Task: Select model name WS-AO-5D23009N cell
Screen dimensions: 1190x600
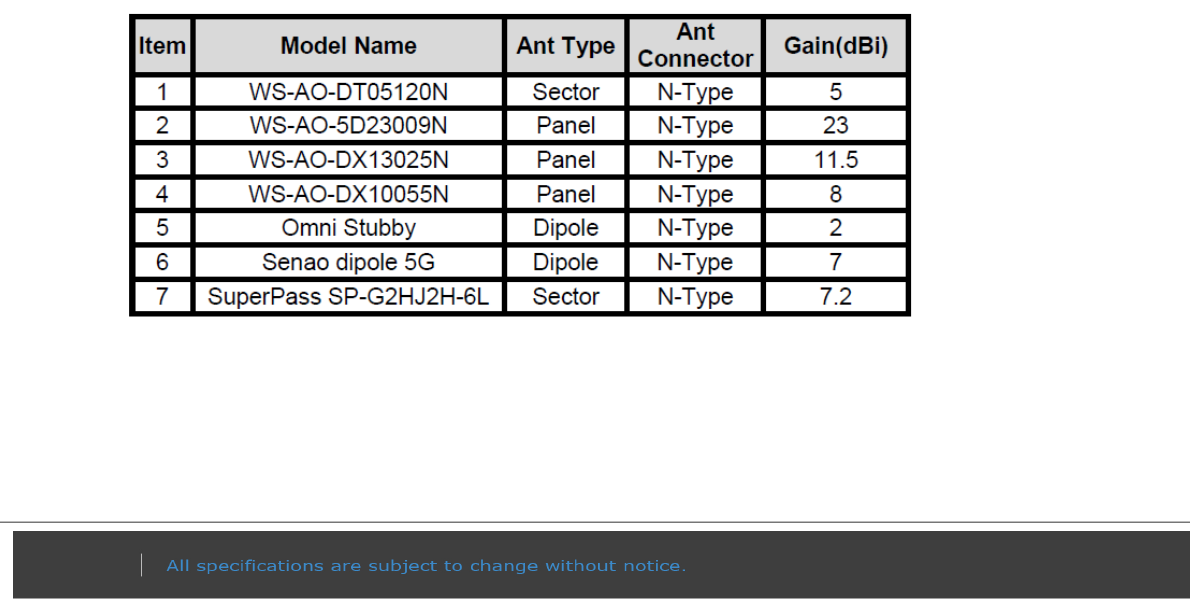Action: tap(348, 126)
